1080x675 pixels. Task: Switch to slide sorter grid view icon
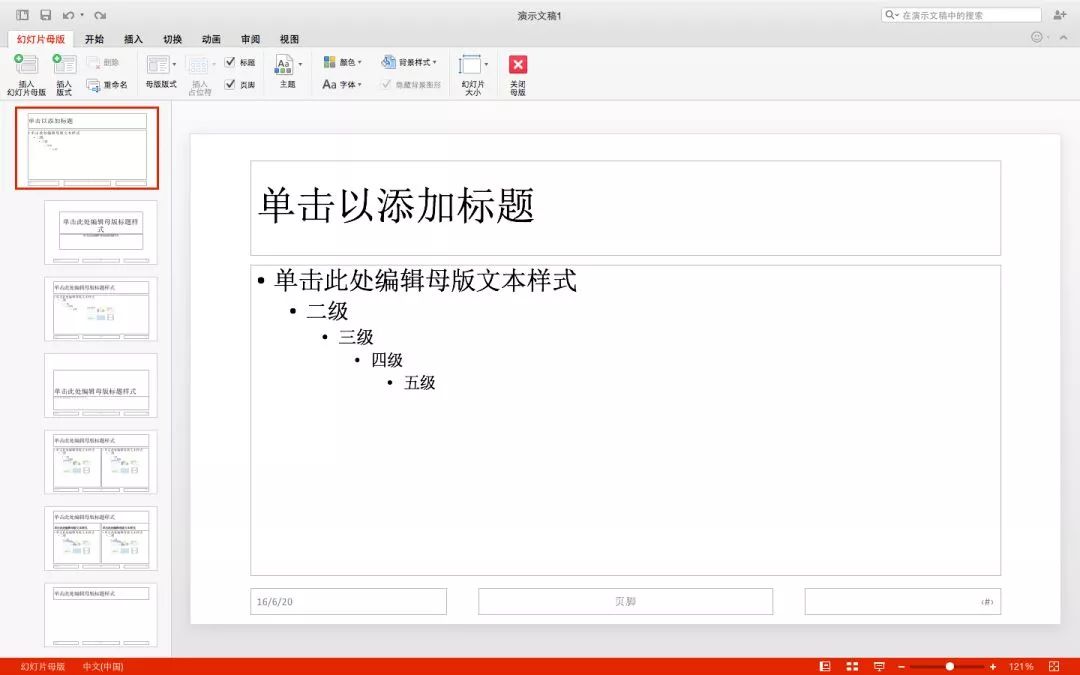click(x=852, y=666)
